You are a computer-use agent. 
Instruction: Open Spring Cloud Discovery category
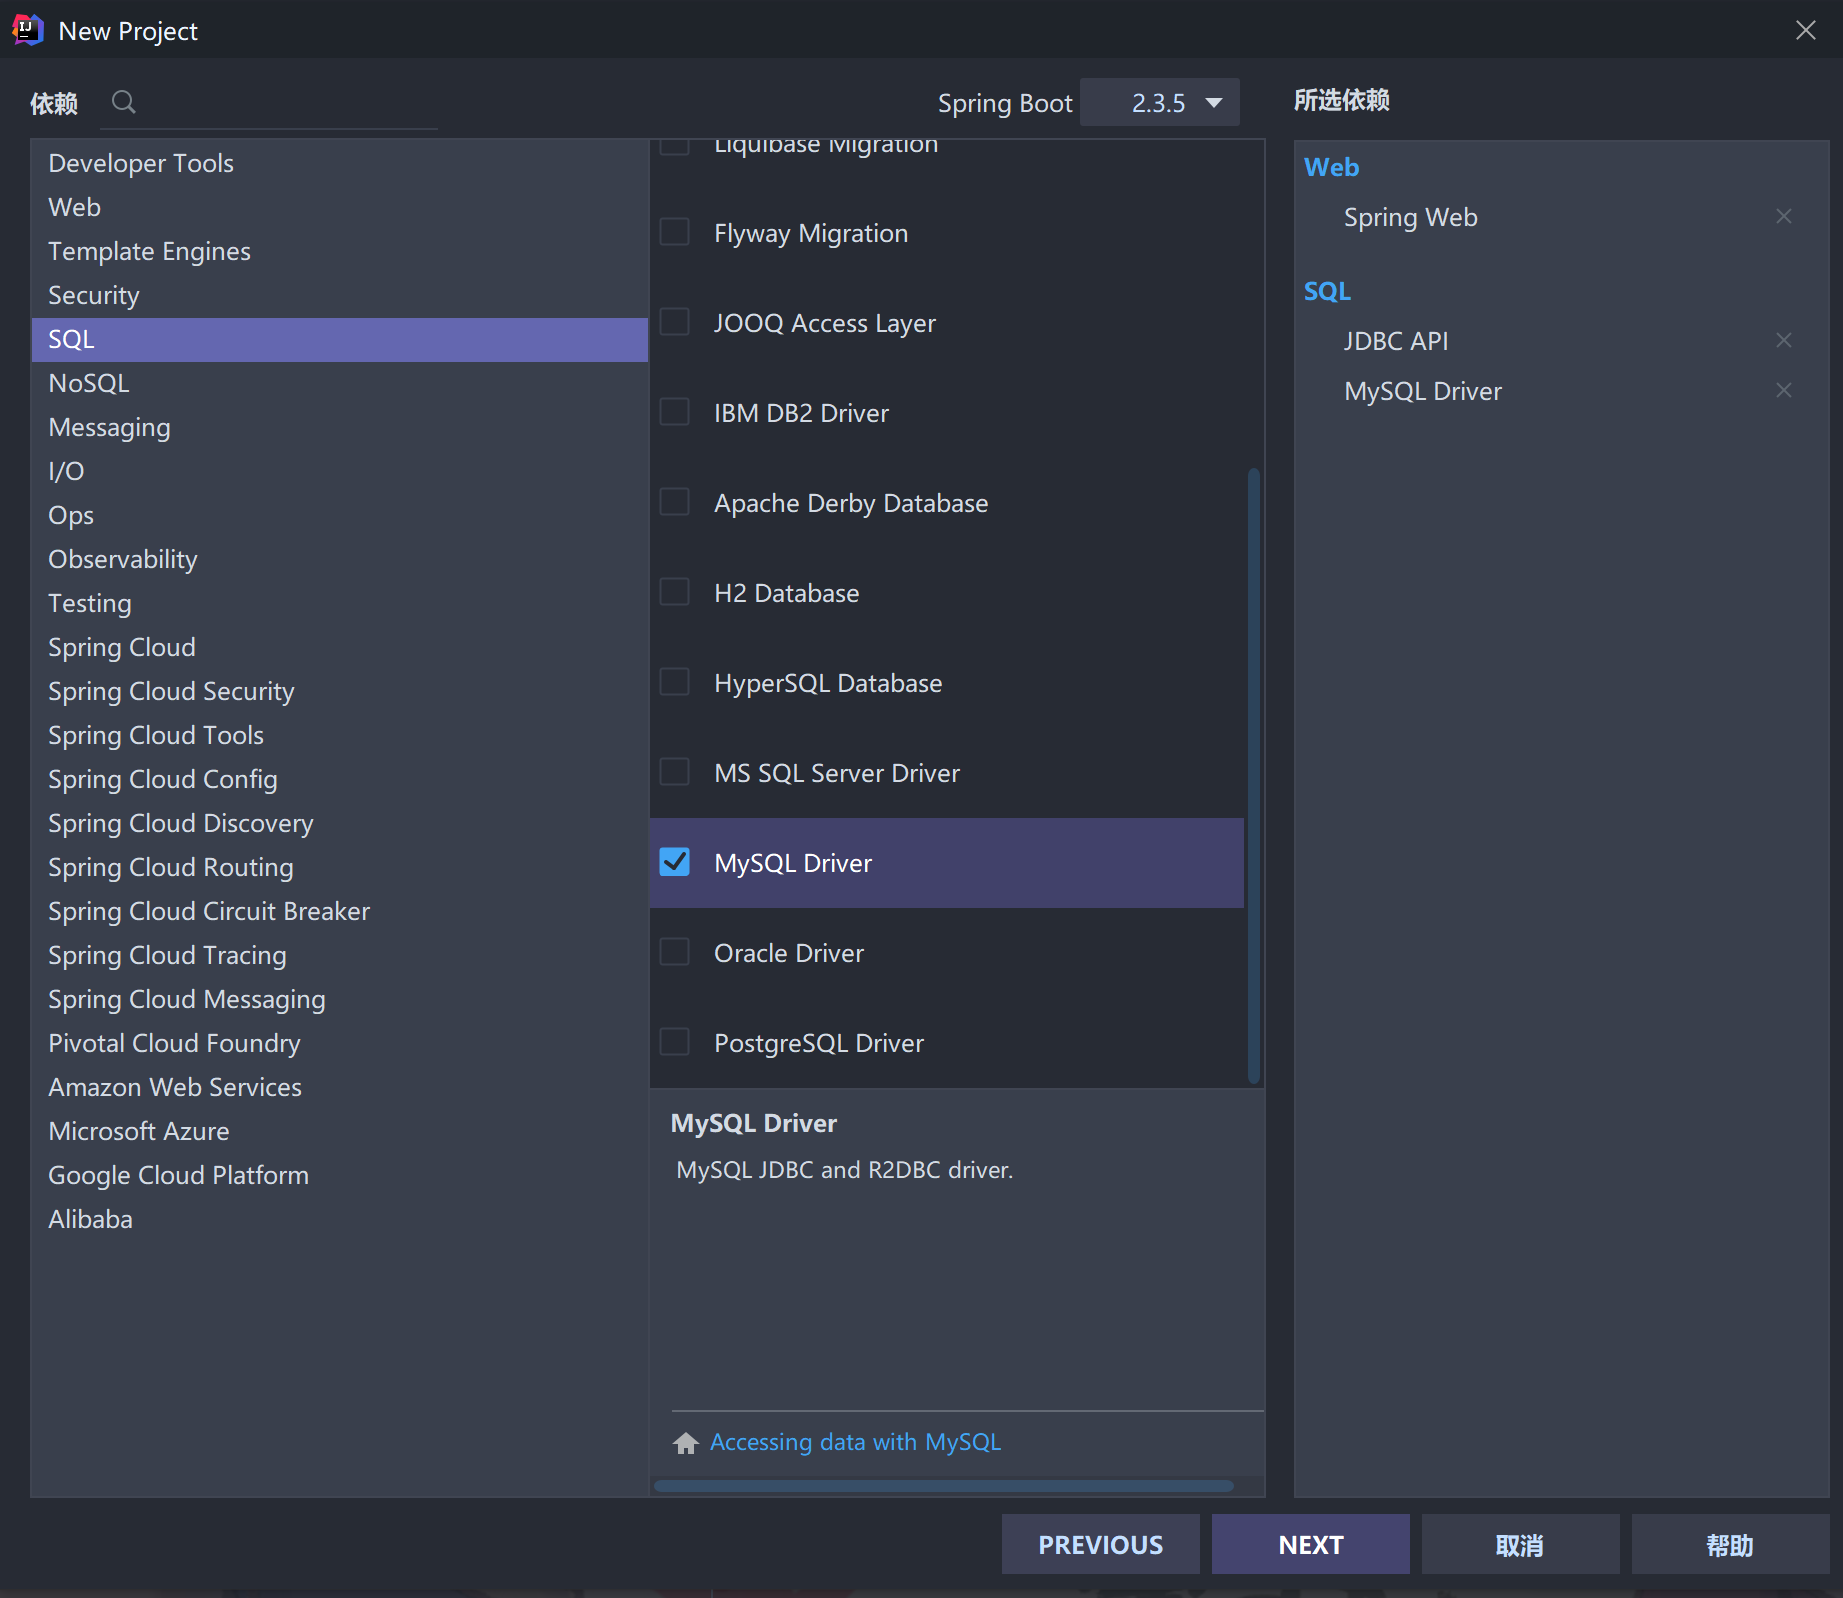[340, 823]
